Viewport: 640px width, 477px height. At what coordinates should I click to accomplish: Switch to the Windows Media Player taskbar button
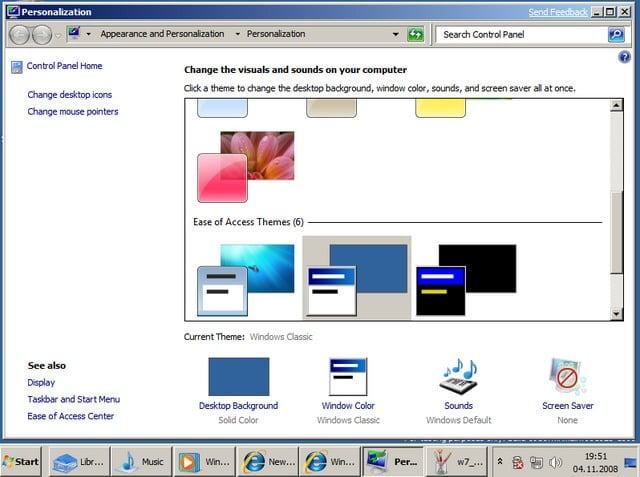pyautogui.click(x=204, y=462)
